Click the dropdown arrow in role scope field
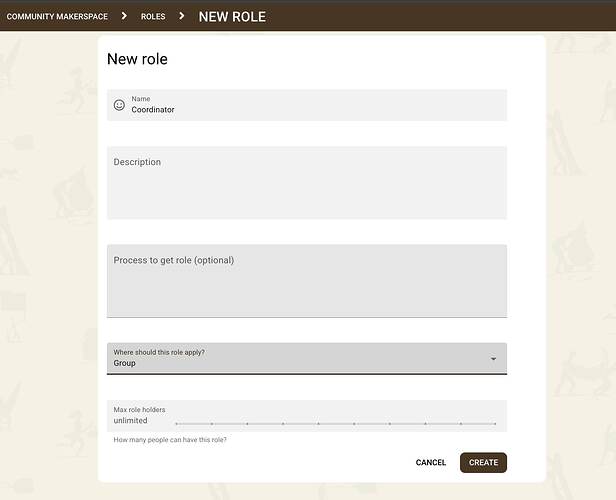 [493, 359]
